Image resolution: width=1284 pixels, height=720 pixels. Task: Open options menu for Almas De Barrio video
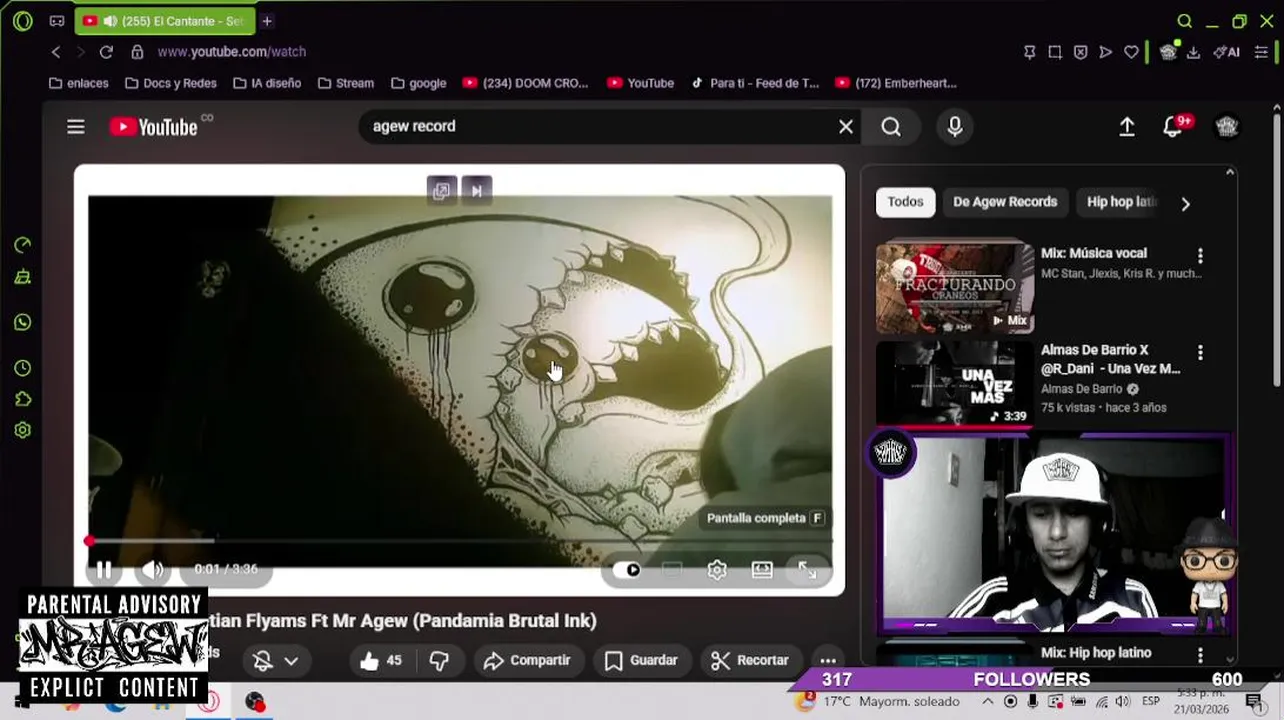click(1200, 353)
